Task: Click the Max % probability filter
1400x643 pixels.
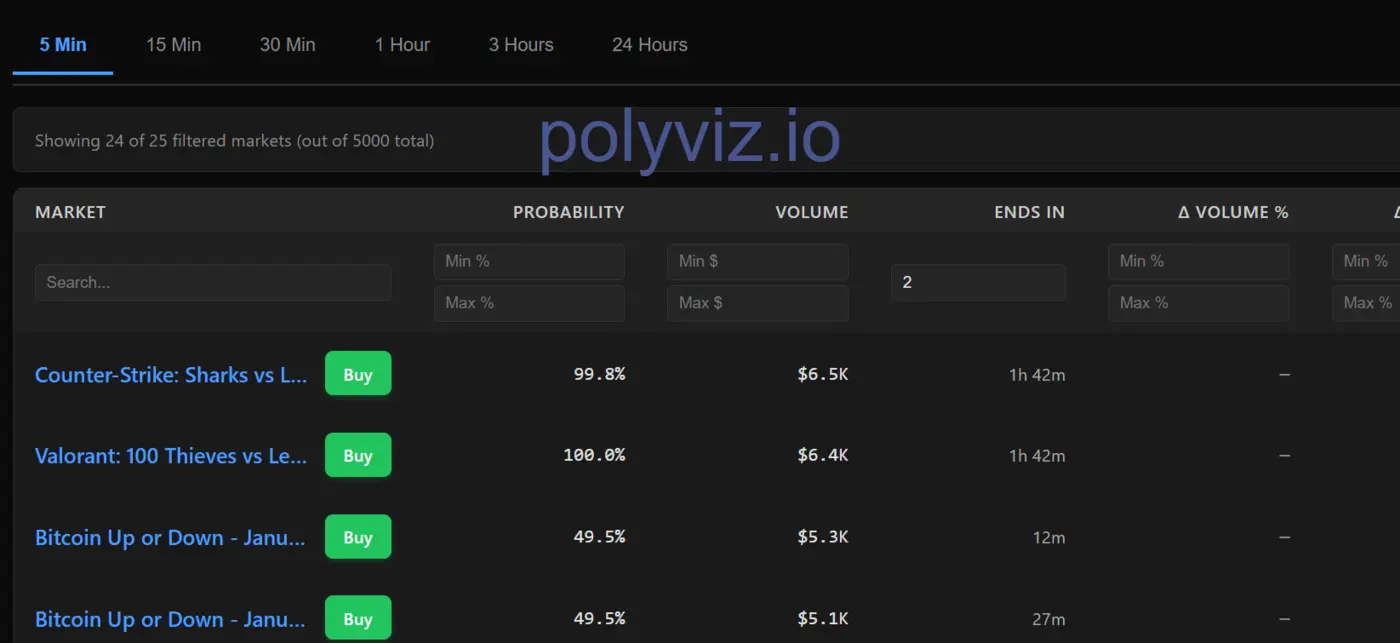Action: point(529,303)
